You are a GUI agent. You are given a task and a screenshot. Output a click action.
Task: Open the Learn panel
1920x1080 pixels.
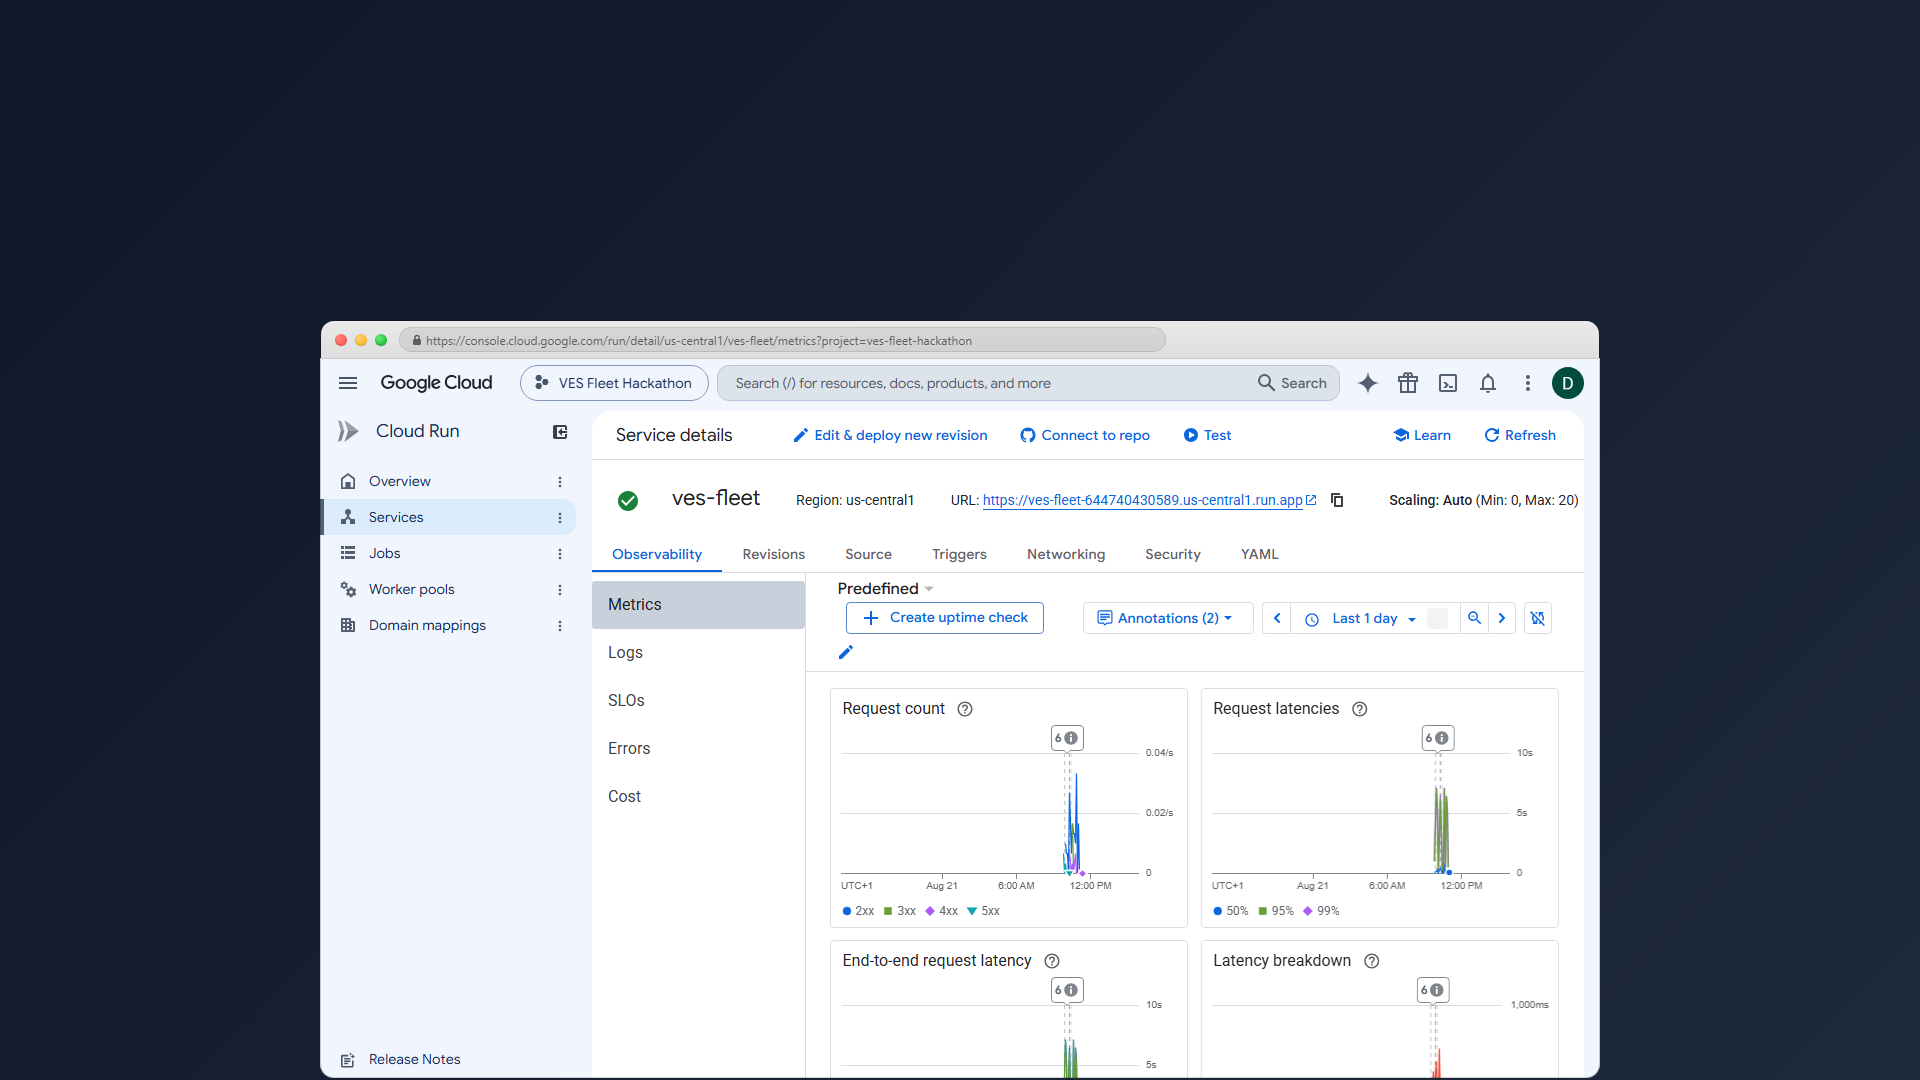click(x=1422, y=435)
